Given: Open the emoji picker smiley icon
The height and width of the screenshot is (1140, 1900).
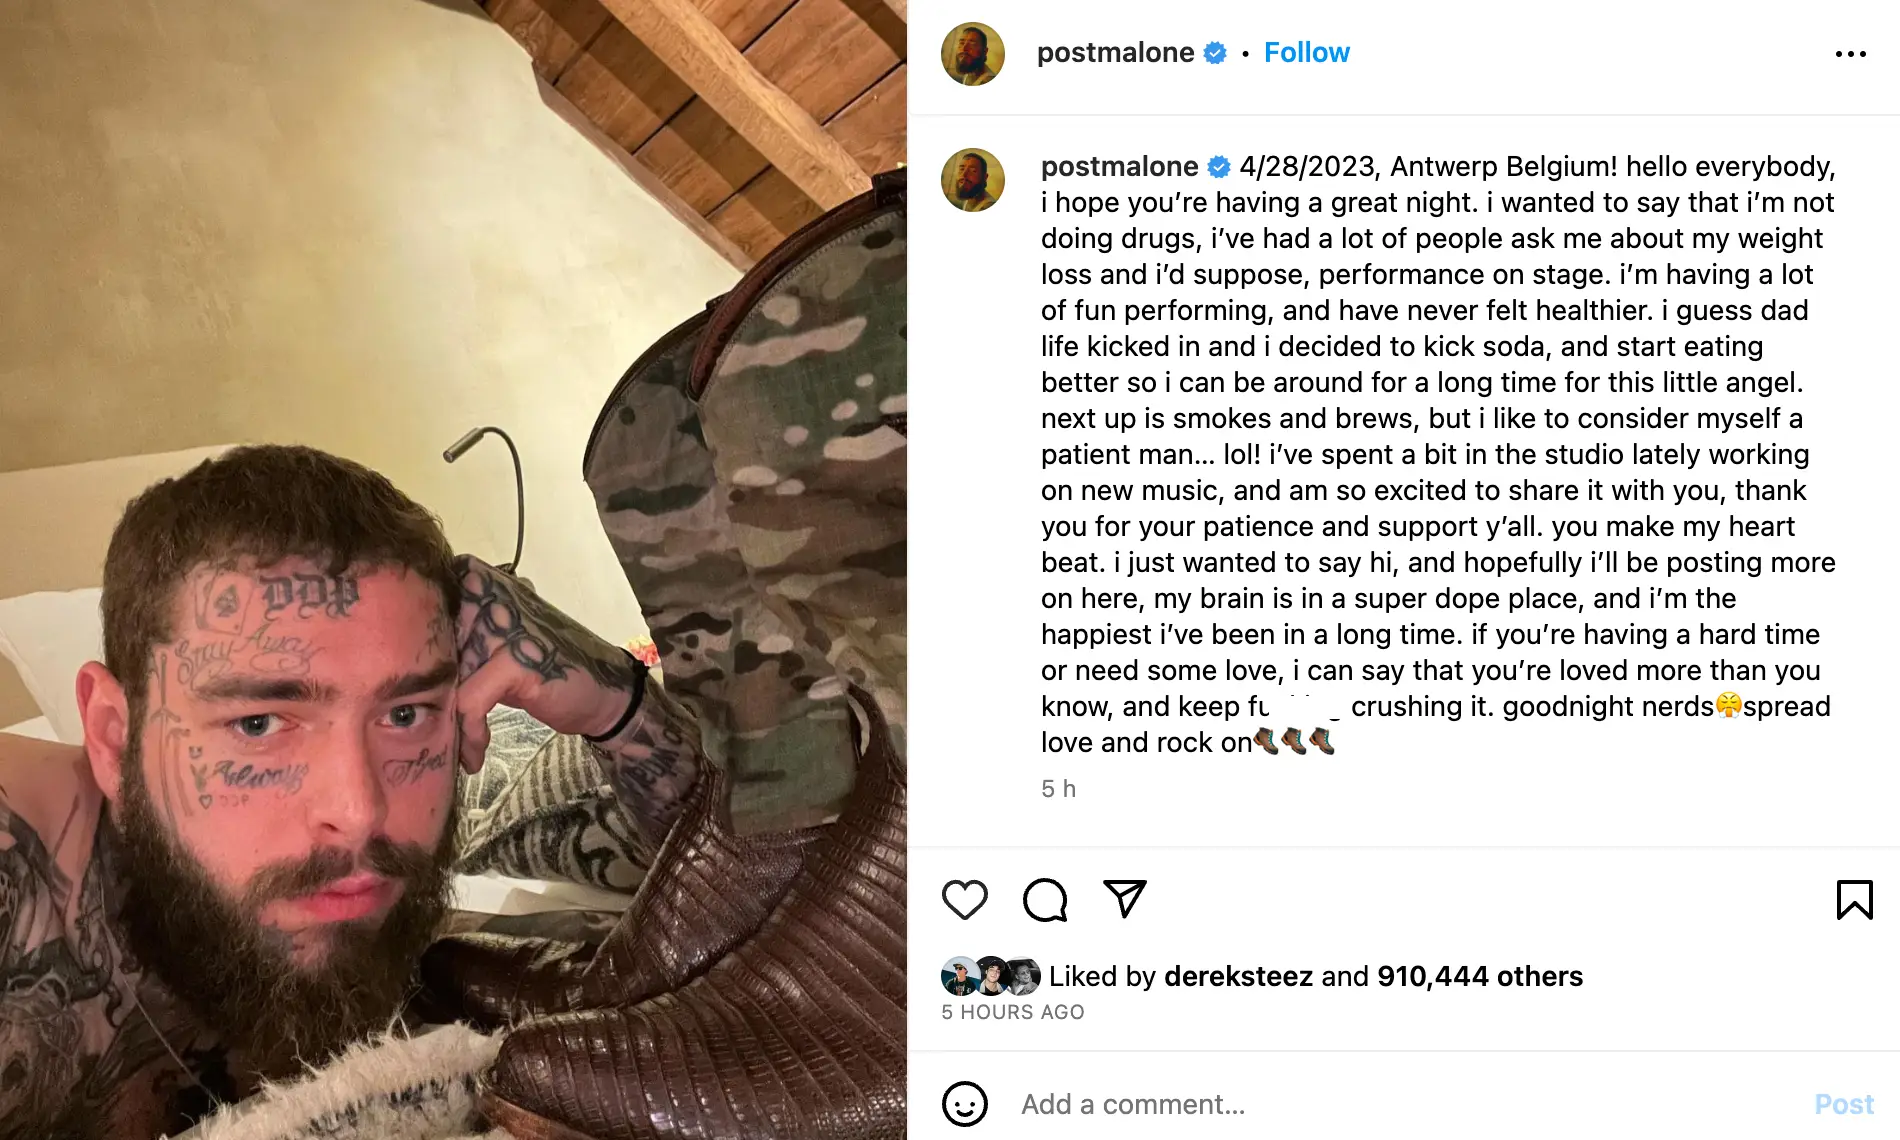Looking at the screenshot, I should (964, 1104).
